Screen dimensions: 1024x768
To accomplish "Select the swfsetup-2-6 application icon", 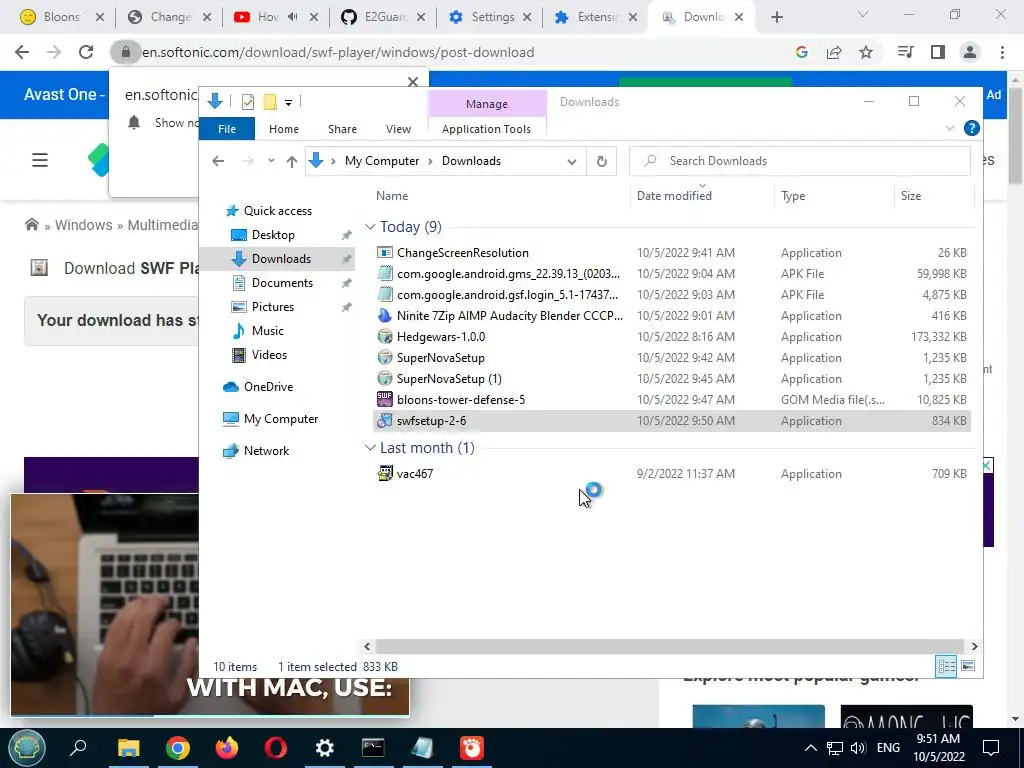I will coord(385,421).
